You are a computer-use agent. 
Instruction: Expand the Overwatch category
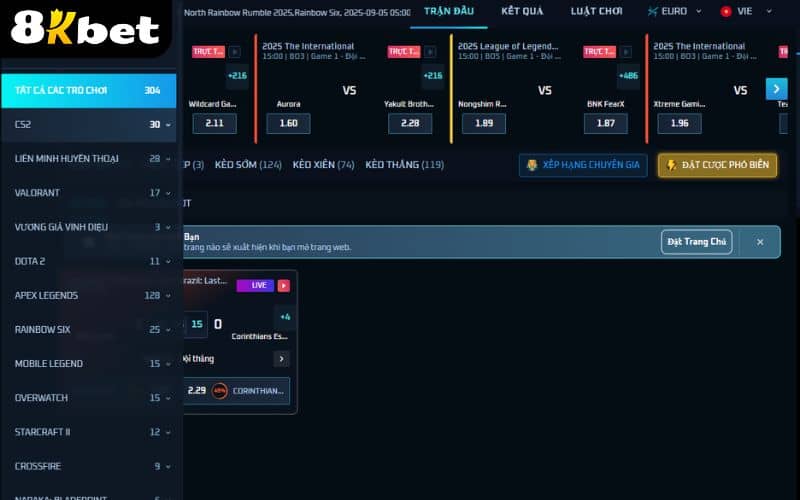168,398
